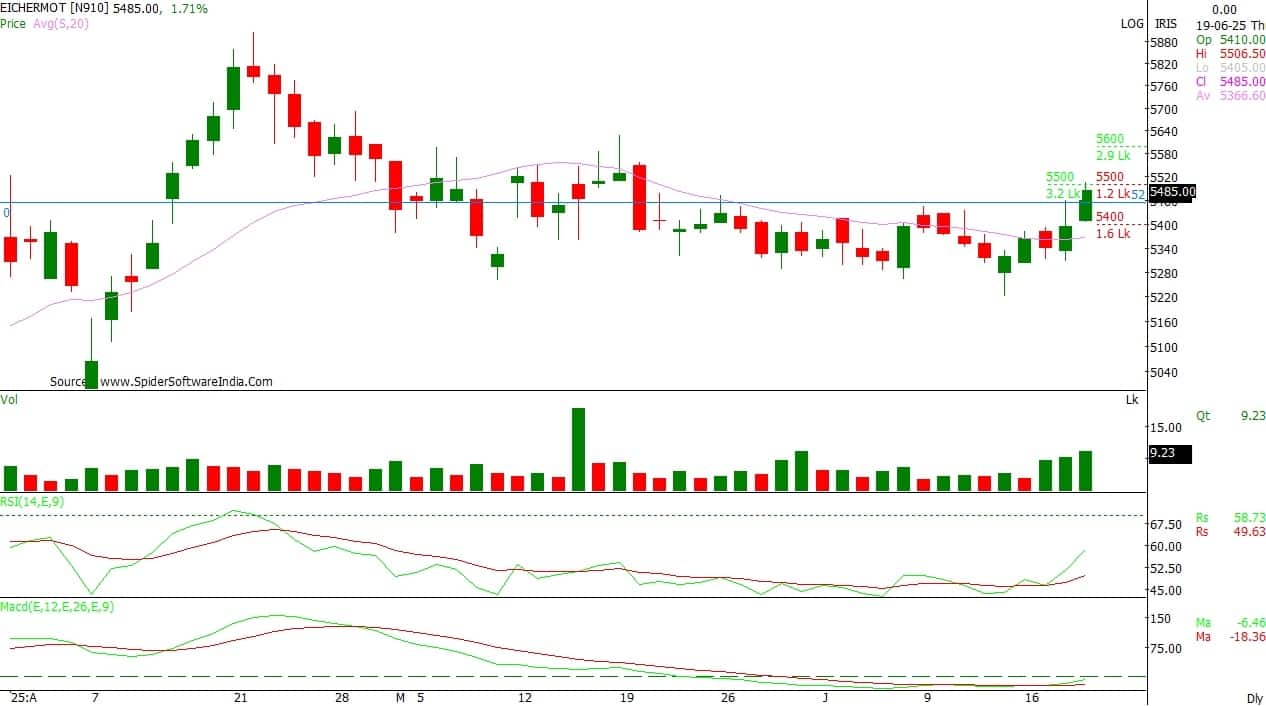Click the Price legend label

pos(13,23)
